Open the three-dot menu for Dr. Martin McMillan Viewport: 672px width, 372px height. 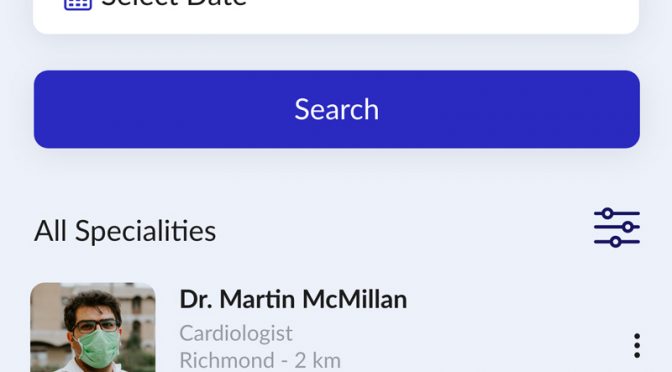[637, 345]
